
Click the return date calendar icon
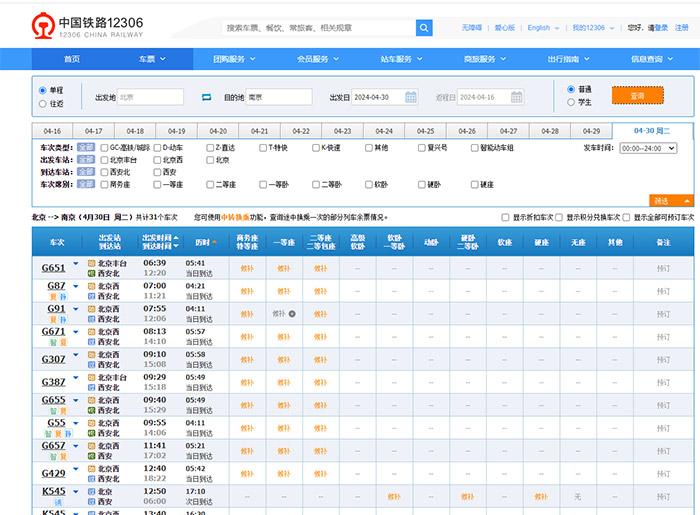(516, 97)
